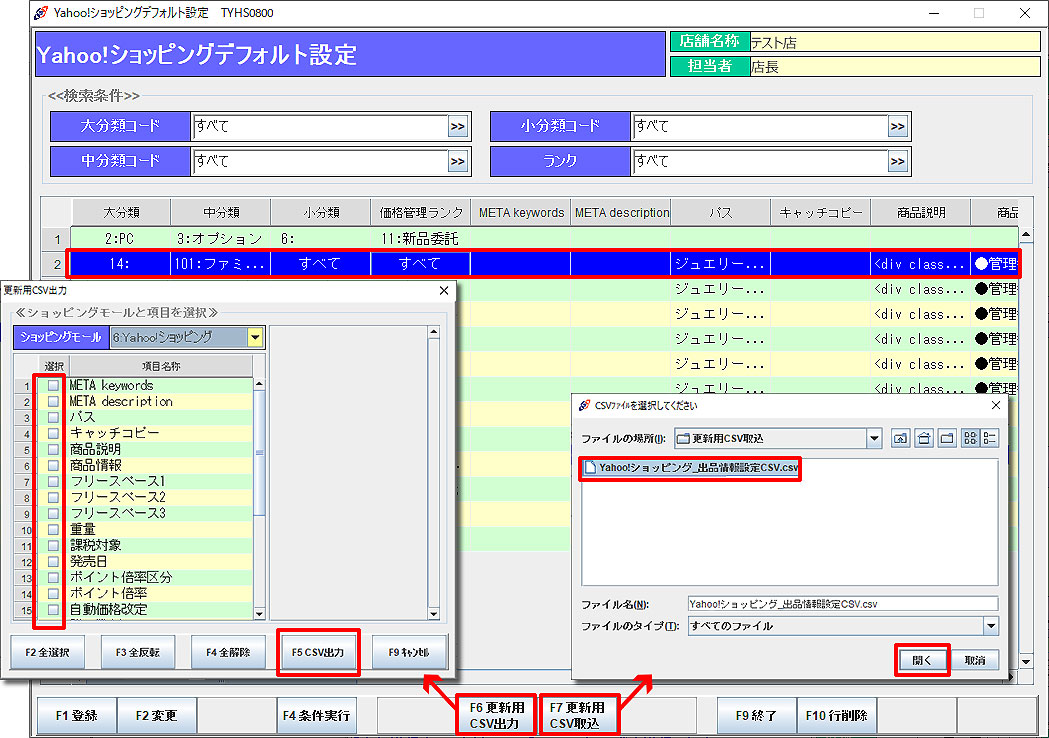The image size is (1049, 738).
Task: Open 大分類コード lookup with >> button
Action: [x=457, y=127]
